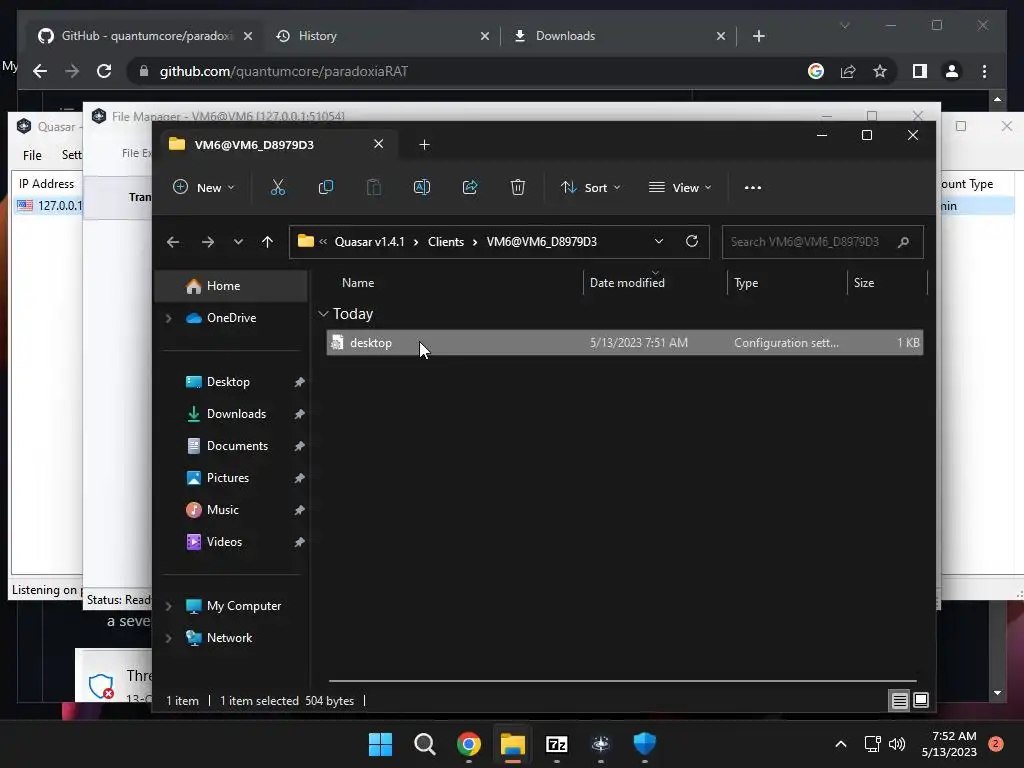1024x768 pixels.
Task: Open taskbar clock showing 7:52 AM
Action: tap(949, 744)
